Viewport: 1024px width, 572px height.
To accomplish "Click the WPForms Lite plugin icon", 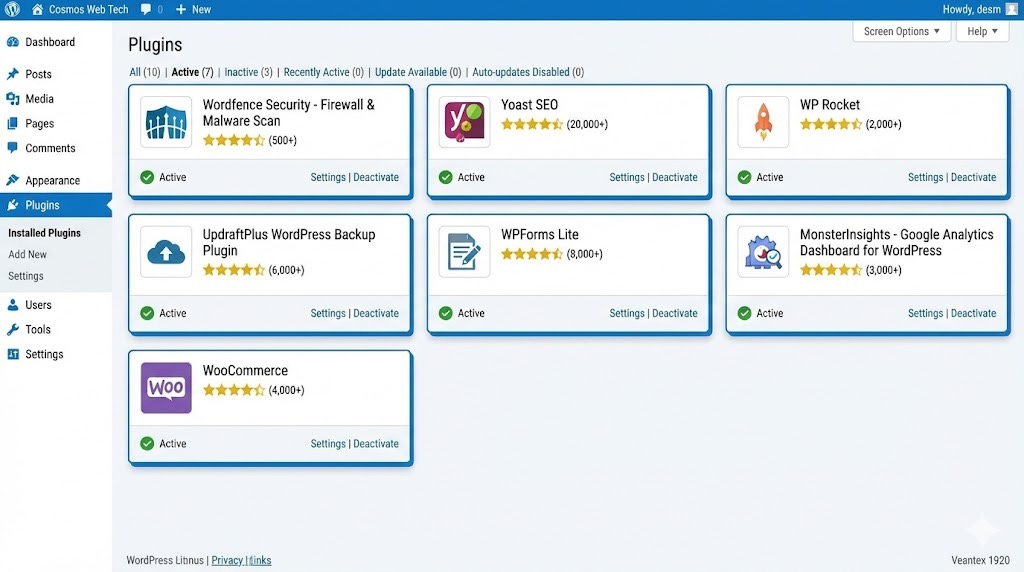I will pos(464,252).
